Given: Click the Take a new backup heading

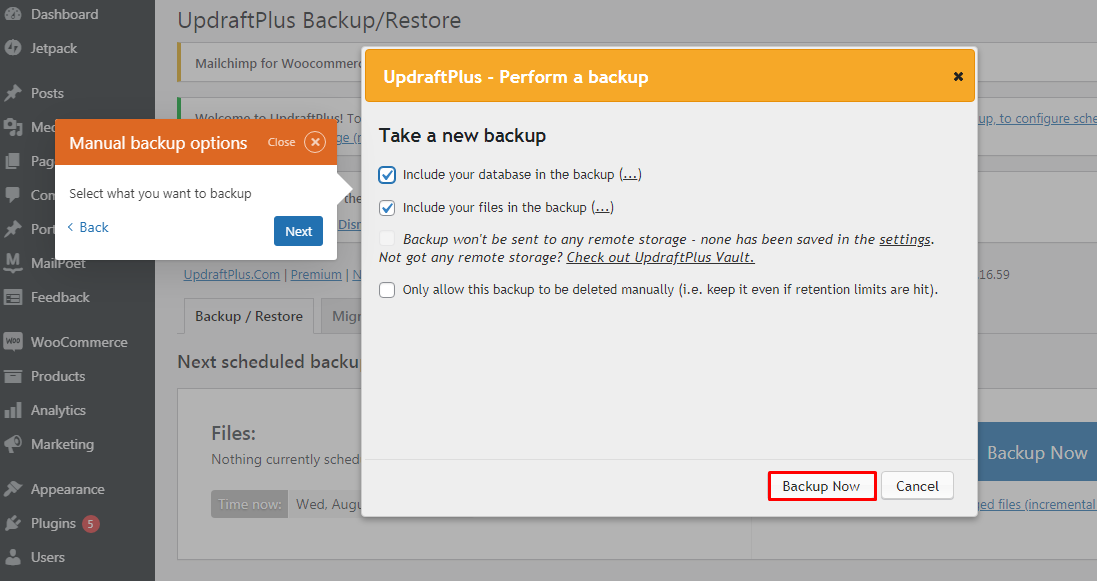Looking at the screenshot, I should 462,136.
